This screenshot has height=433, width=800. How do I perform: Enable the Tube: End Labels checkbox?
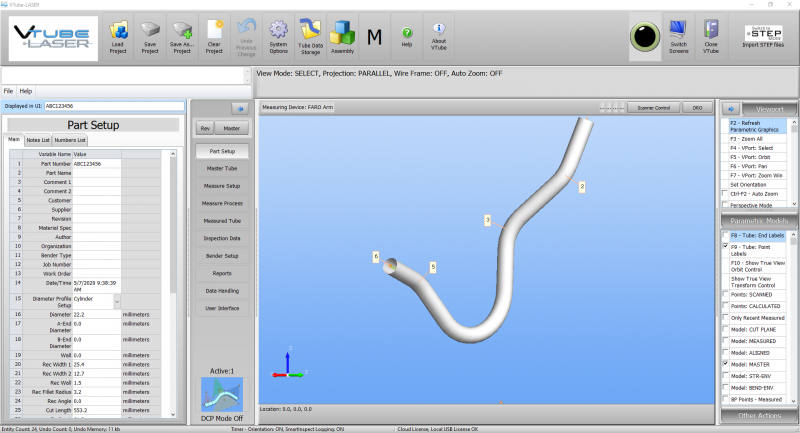point(726,235)
